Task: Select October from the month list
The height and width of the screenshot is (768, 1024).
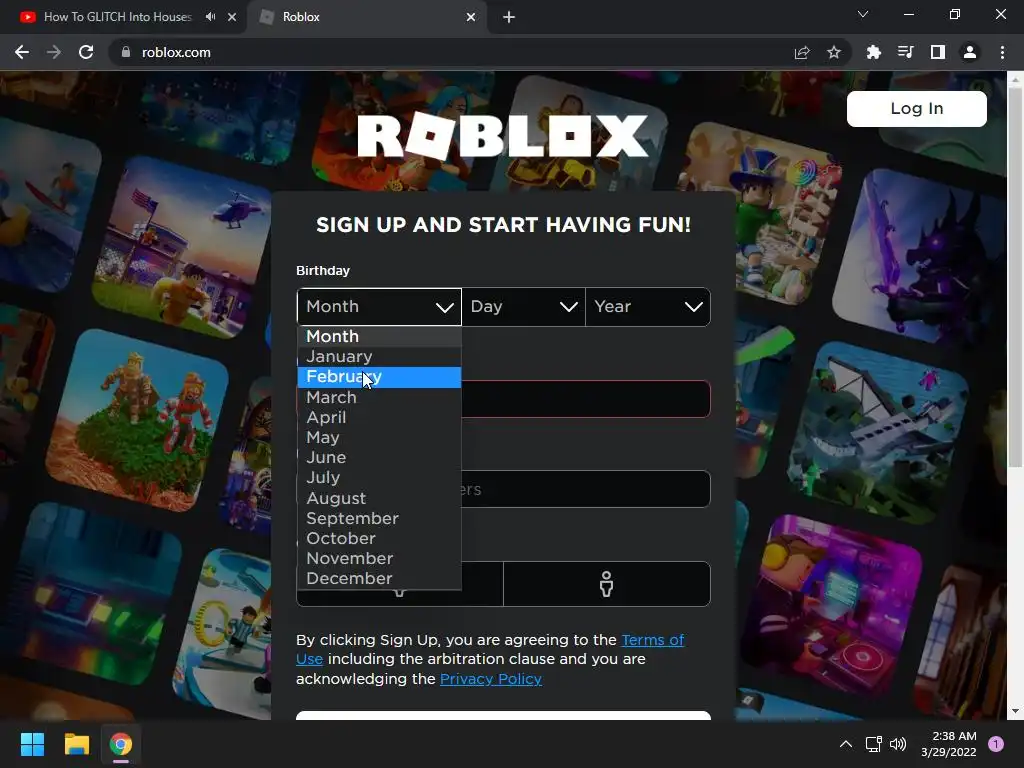Action: (x=379, y=539)
